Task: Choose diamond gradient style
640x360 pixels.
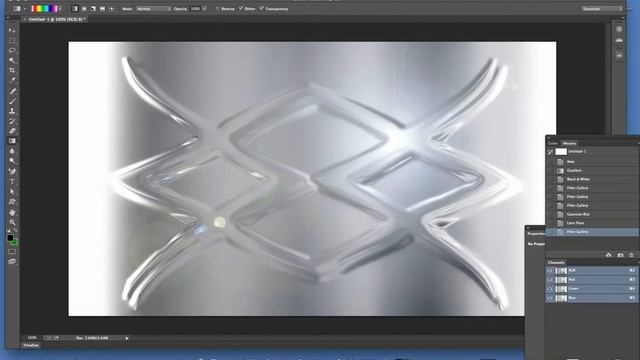Action: tap(111, 9)
